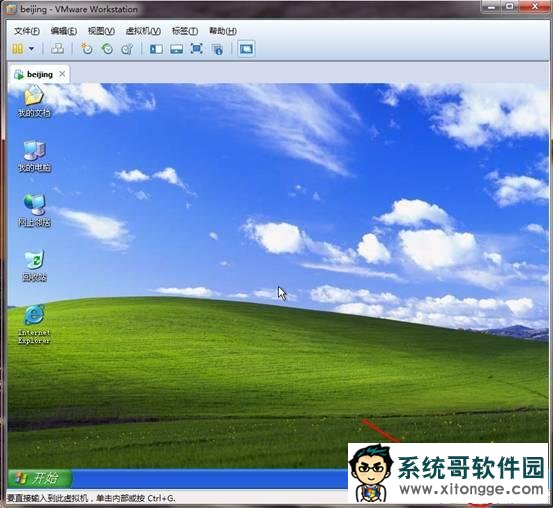Image resolution: width=553 pixels, height=508 pixels.
Task: Open the 虚拟机(V) menu
Action: (143, 31)
